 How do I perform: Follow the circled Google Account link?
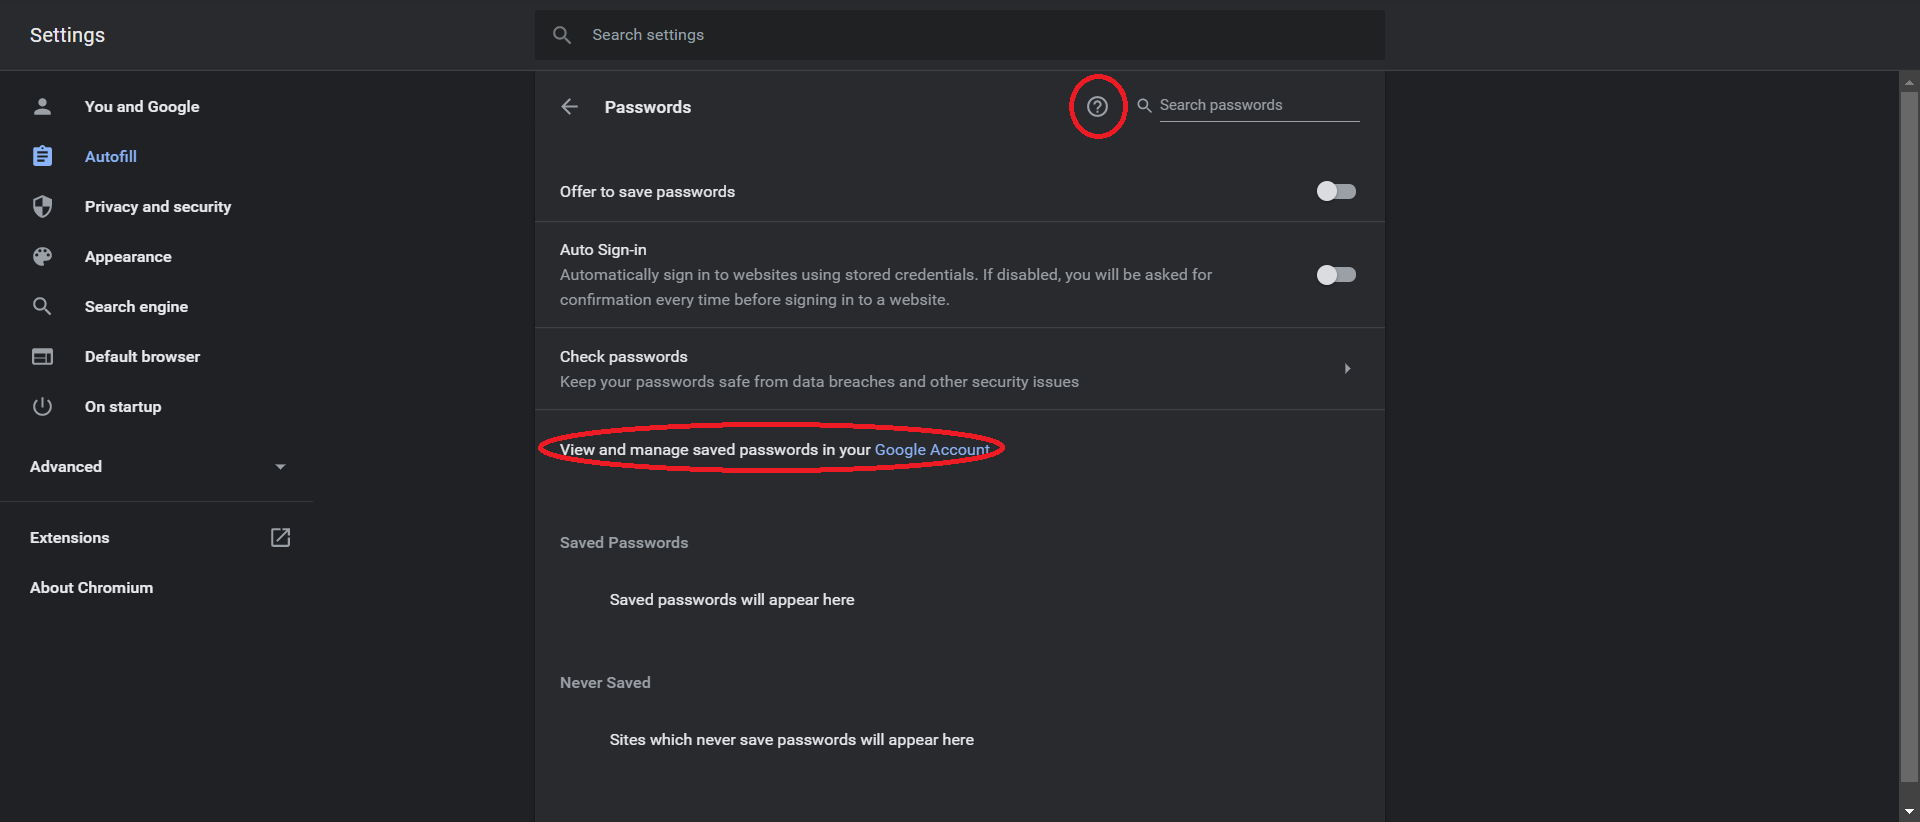932,450
